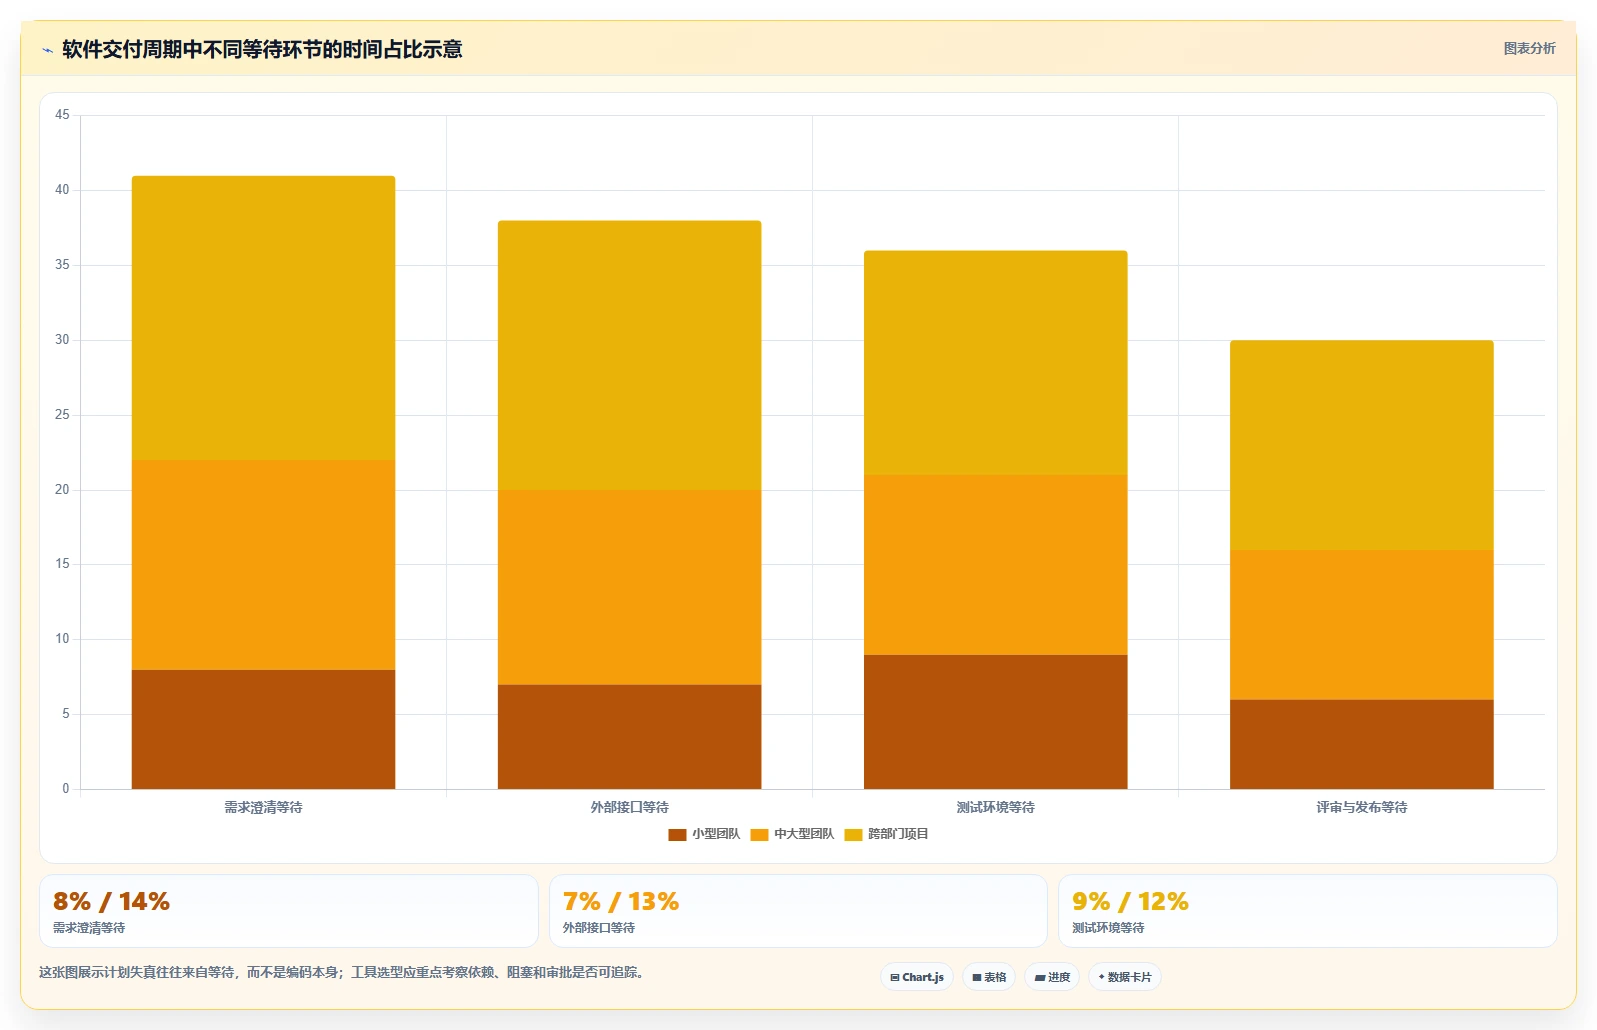Click the title 软件交付周期中不同等待环节的时间占比示意
The image size is (1597, 1030).
(262, 49)
